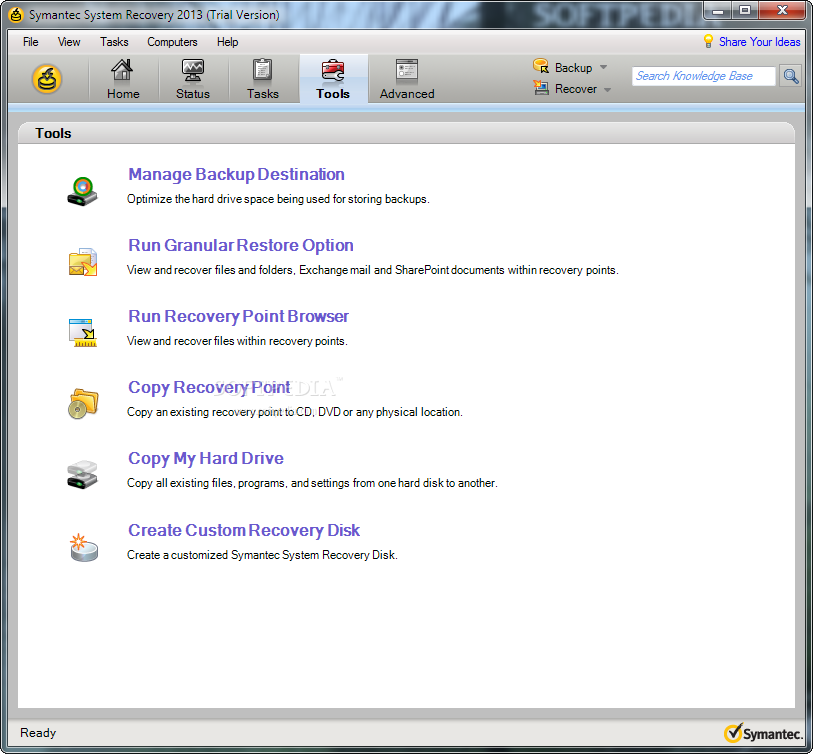813x754 pixels.
Task: Open the Home tab icon
Action: (x=122, y=70)
